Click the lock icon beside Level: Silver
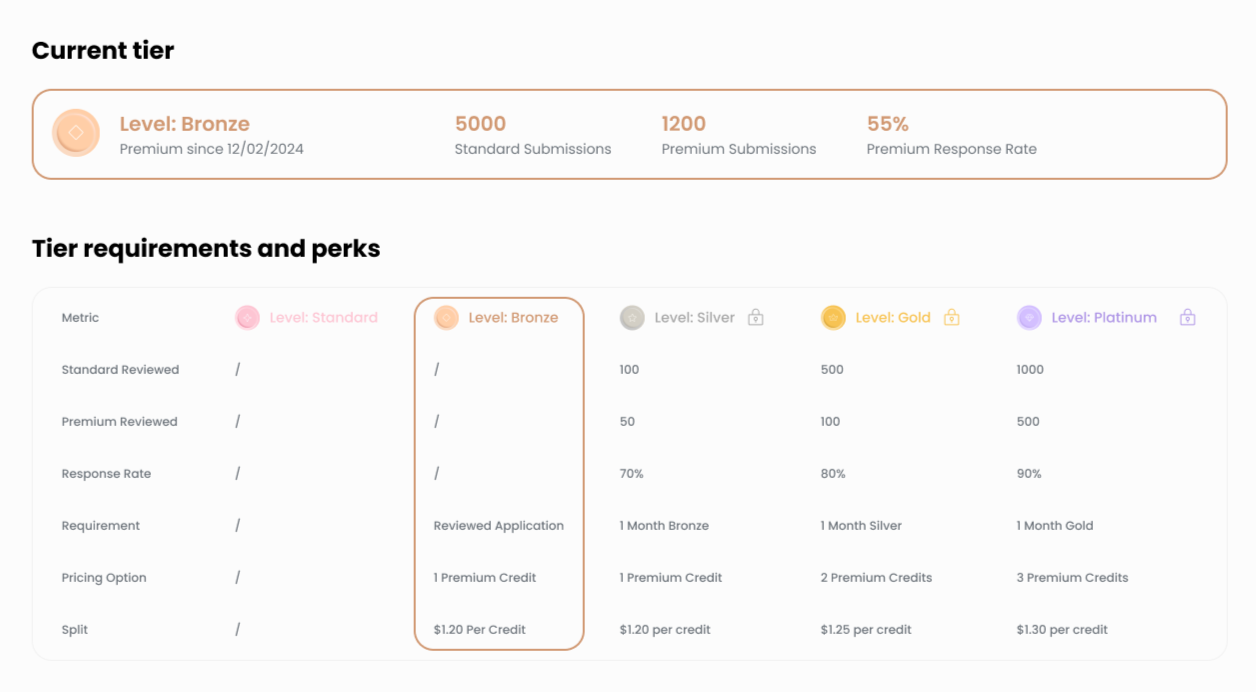This screenshot has height=692, width=1256. (x=756, y=318)
